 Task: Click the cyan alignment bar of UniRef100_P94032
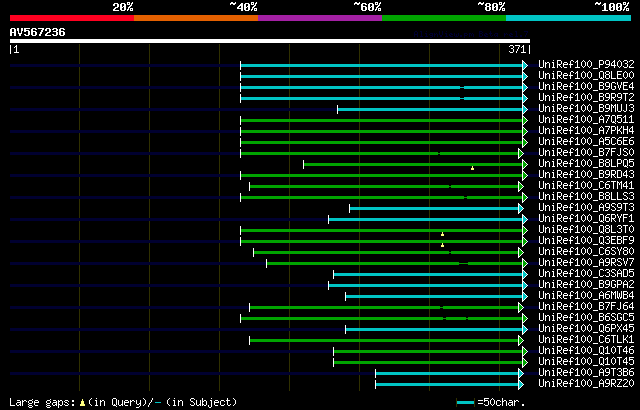[382, 65]
